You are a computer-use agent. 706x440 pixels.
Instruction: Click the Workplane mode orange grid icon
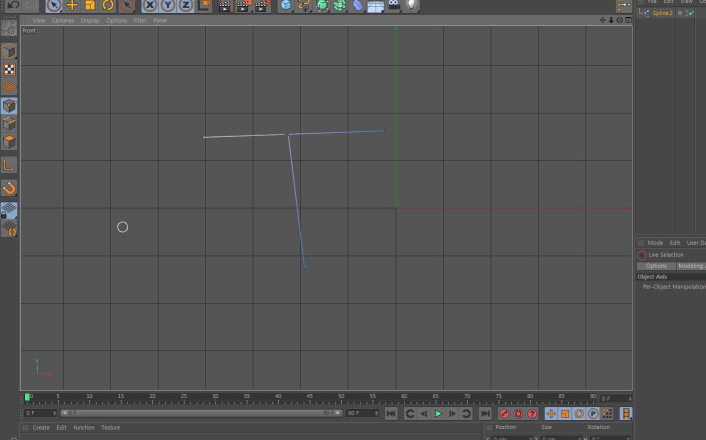coord(9,87)
